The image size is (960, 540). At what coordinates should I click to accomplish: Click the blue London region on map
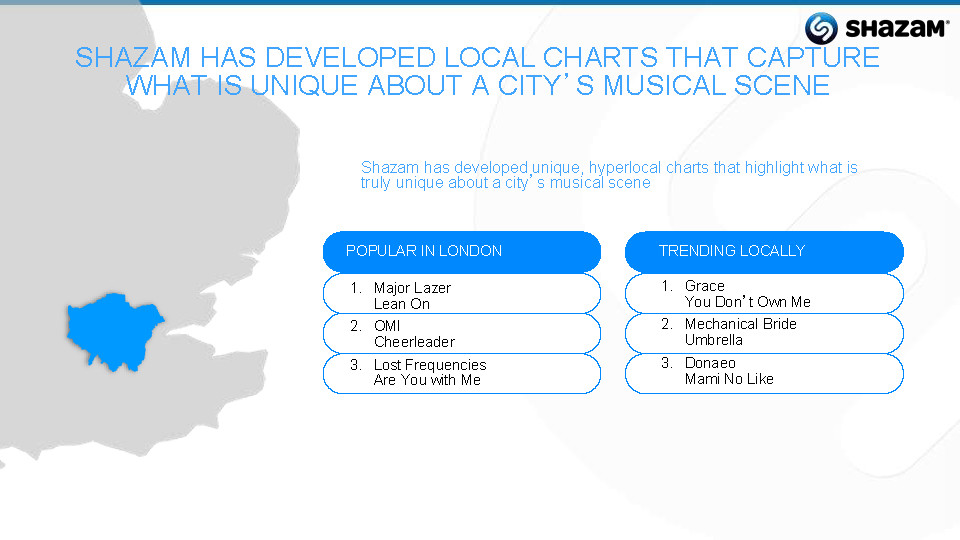pyautogui.click(x=113, y=332)
